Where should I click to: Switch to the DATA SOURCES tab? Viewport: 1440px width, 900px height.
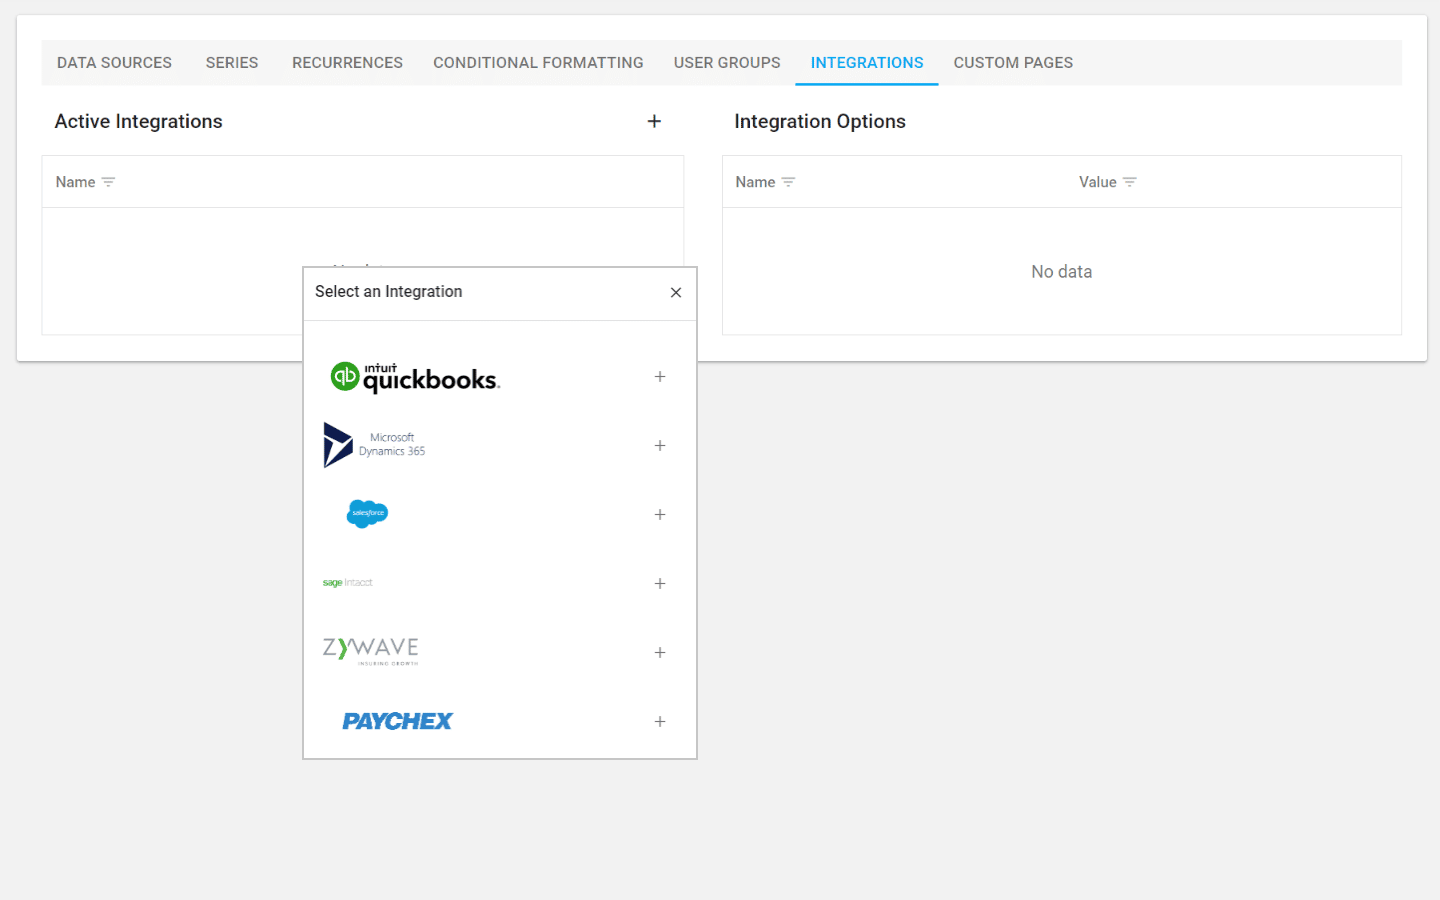coord(114,62)
